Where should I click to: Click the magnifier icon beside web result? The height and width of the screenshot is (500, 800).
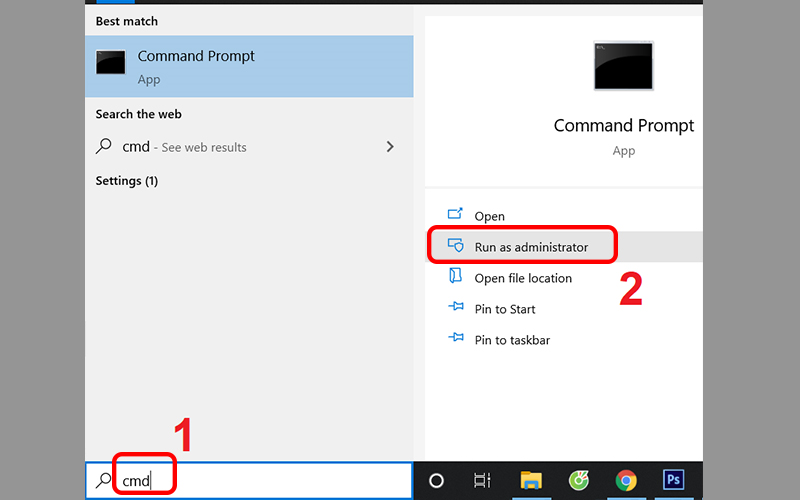click(x=104, y=147)
